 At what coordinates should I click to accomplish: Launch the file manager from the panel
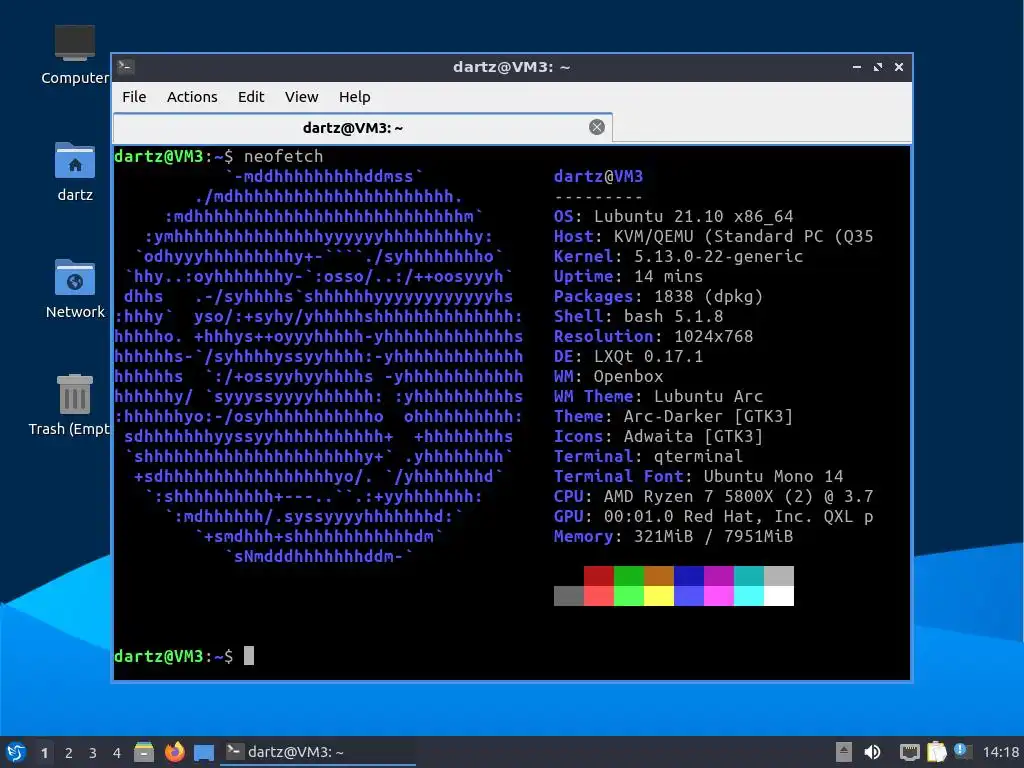click(144, 752)
